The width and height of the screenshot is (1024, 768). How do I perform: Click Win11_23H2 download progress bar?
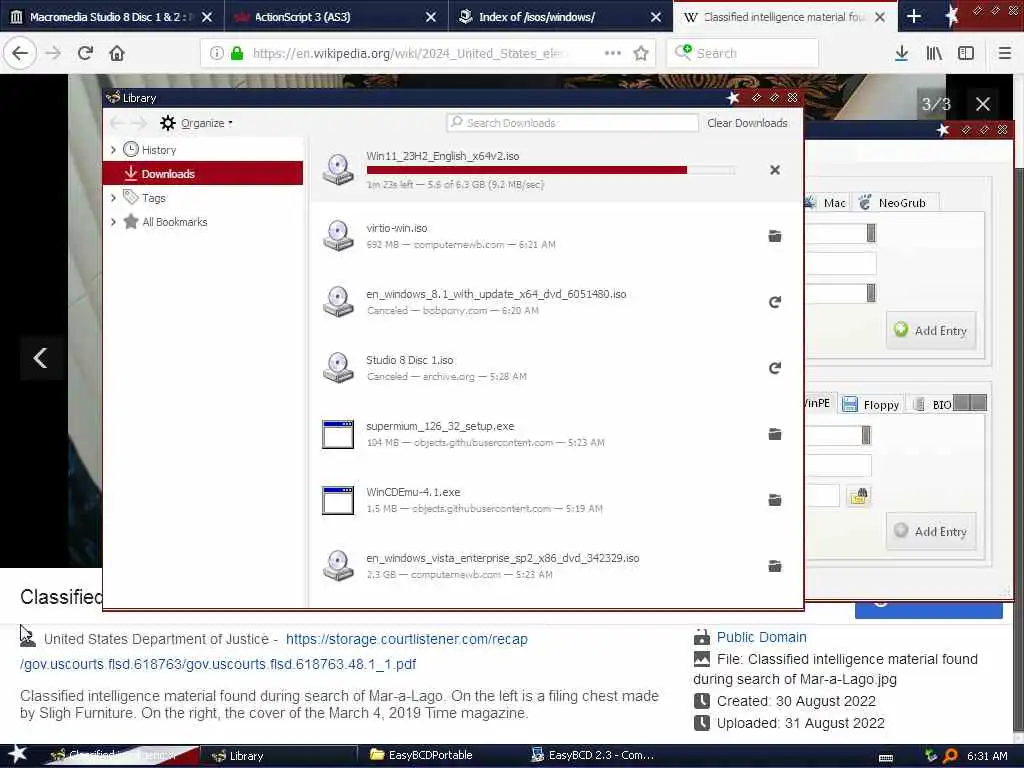(550, 170)
